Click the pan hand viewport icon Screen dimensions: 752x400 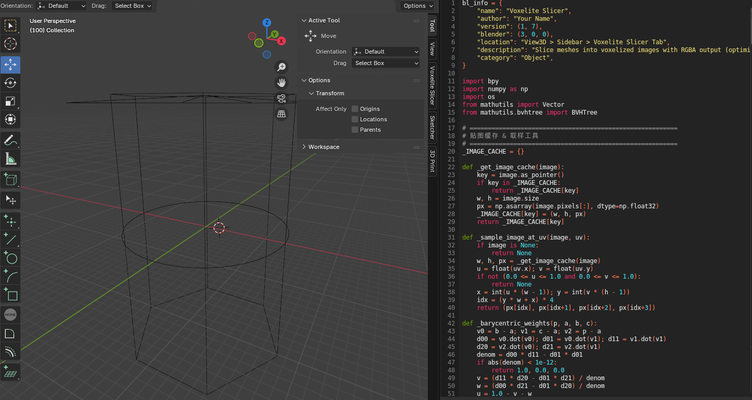point(282,82)
